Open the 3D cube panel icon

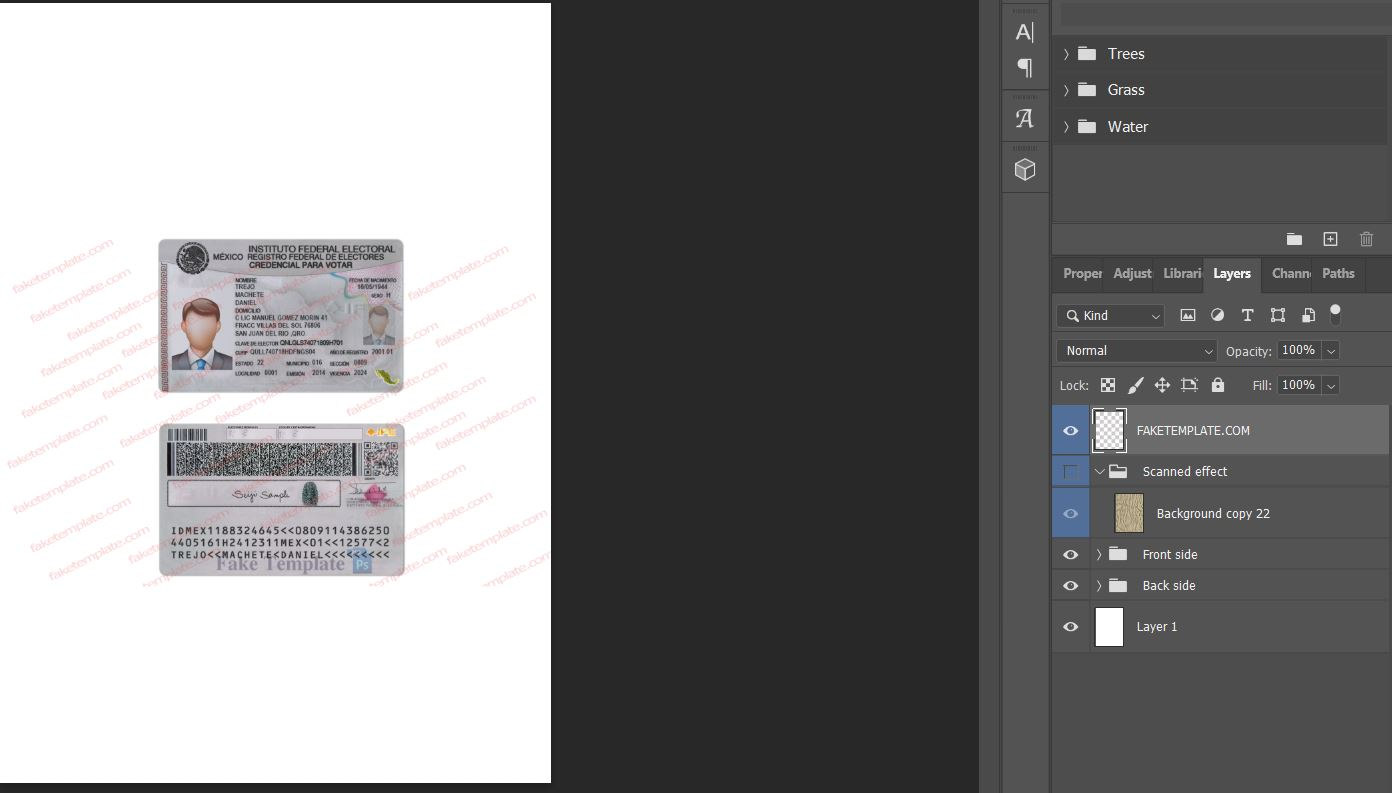pos(1025,170)
